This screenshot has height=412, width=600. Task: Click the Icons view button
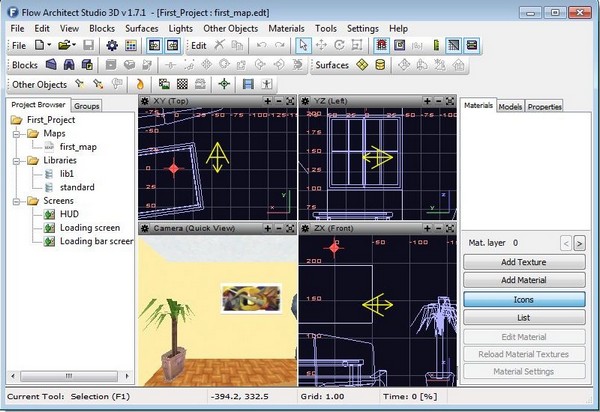524,300
